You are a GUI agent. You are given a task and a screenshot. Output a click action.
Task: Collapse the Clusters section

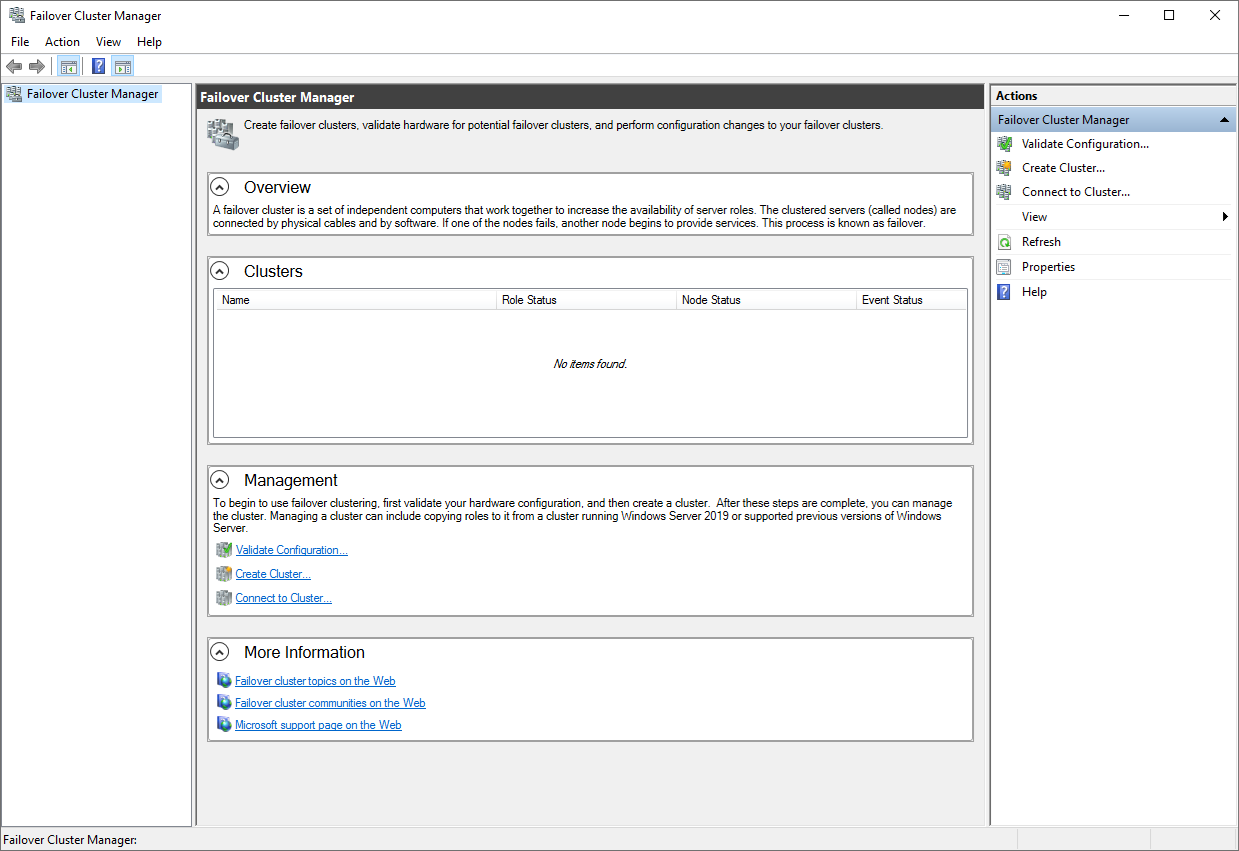(220, 271)
